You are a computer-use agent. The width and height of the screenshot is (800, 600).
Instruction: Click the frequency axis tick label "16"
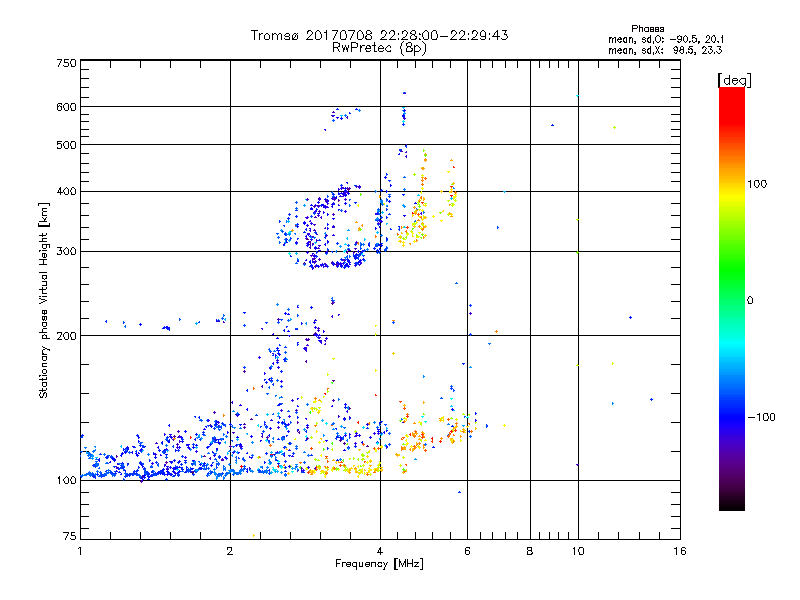(x=680, y=551)
